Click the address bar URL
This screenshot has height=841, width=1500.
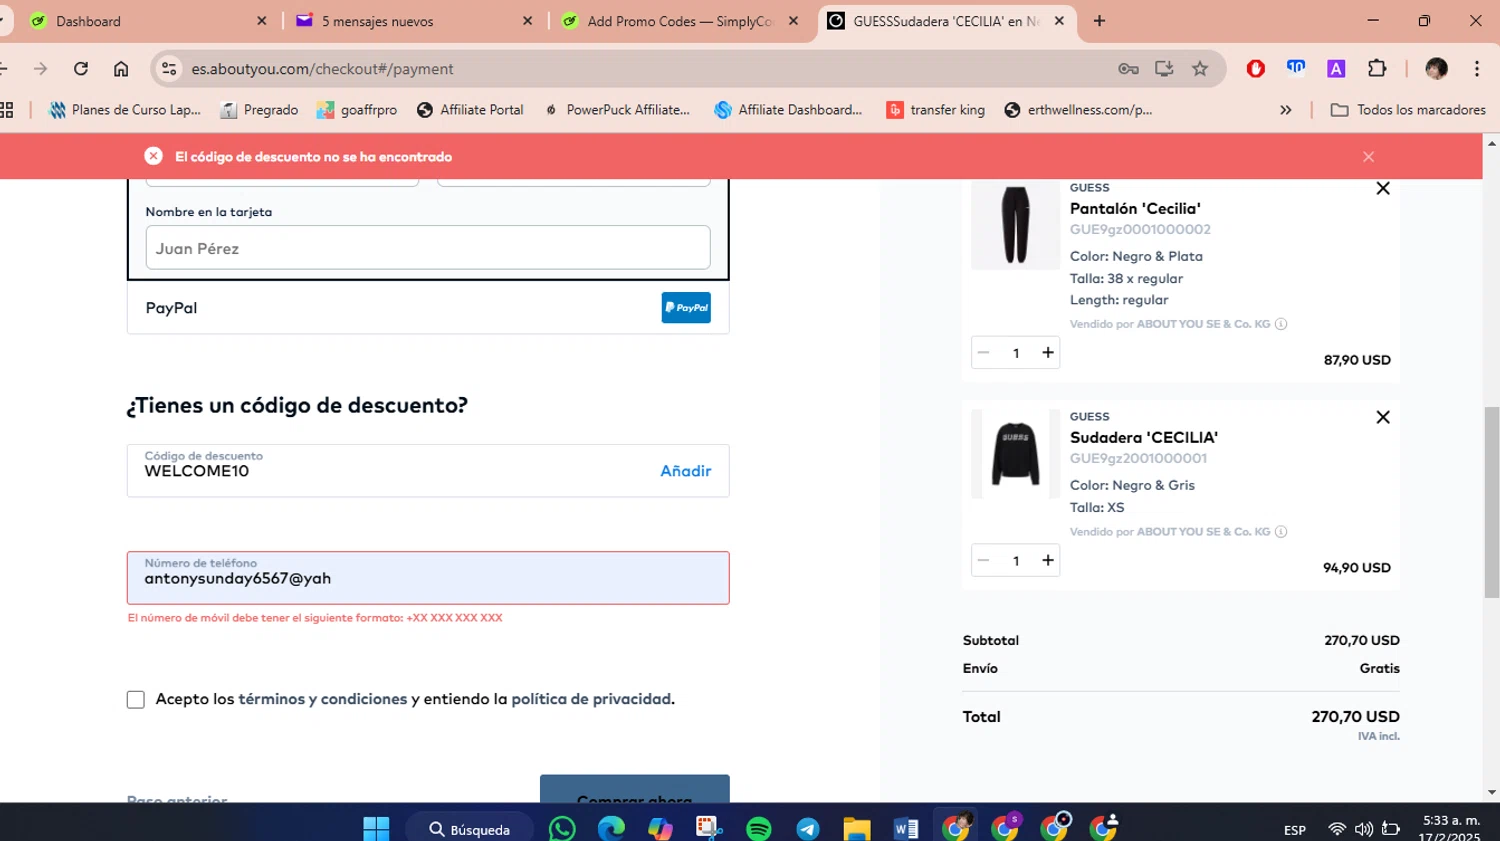point(322,69)
